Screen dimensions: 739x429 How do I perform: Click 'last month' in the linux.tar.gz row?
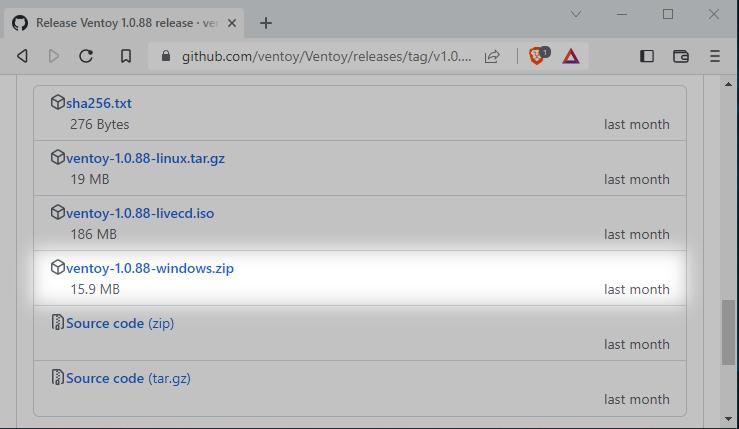pyautogui.click(x=637, y=180)
